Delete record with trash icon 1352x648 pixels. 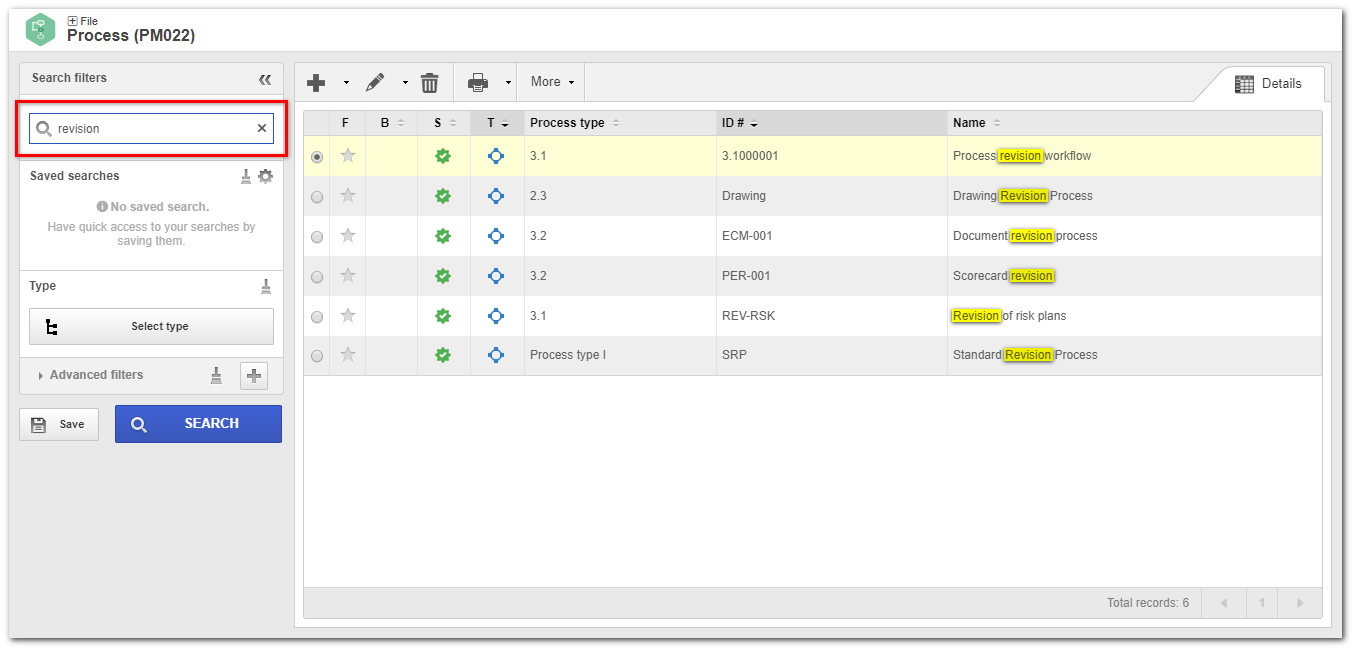(430, 82)
